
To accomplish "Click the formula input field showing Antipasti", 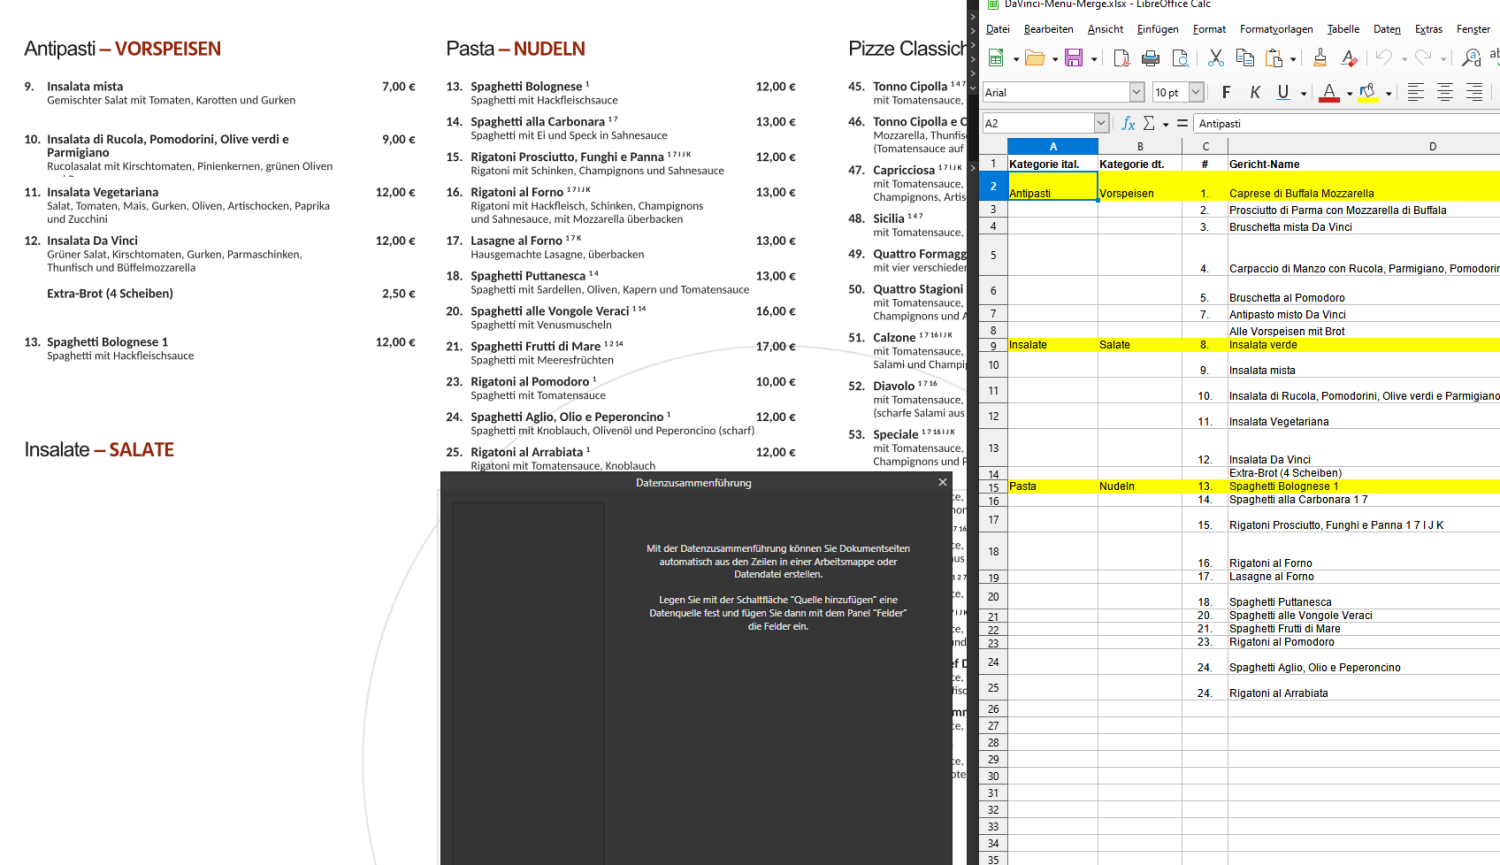I will (x=1340, y=123).
